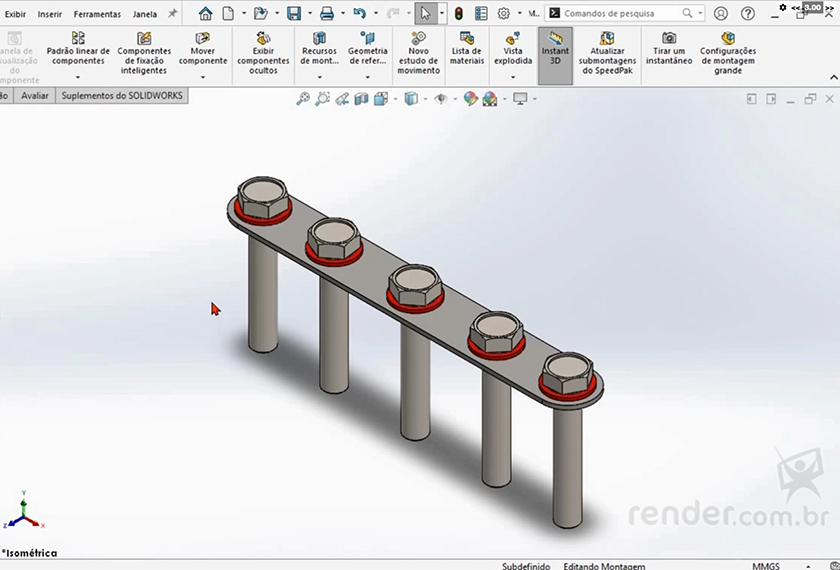Toggle the pin icon beside Janela menu

172,14
